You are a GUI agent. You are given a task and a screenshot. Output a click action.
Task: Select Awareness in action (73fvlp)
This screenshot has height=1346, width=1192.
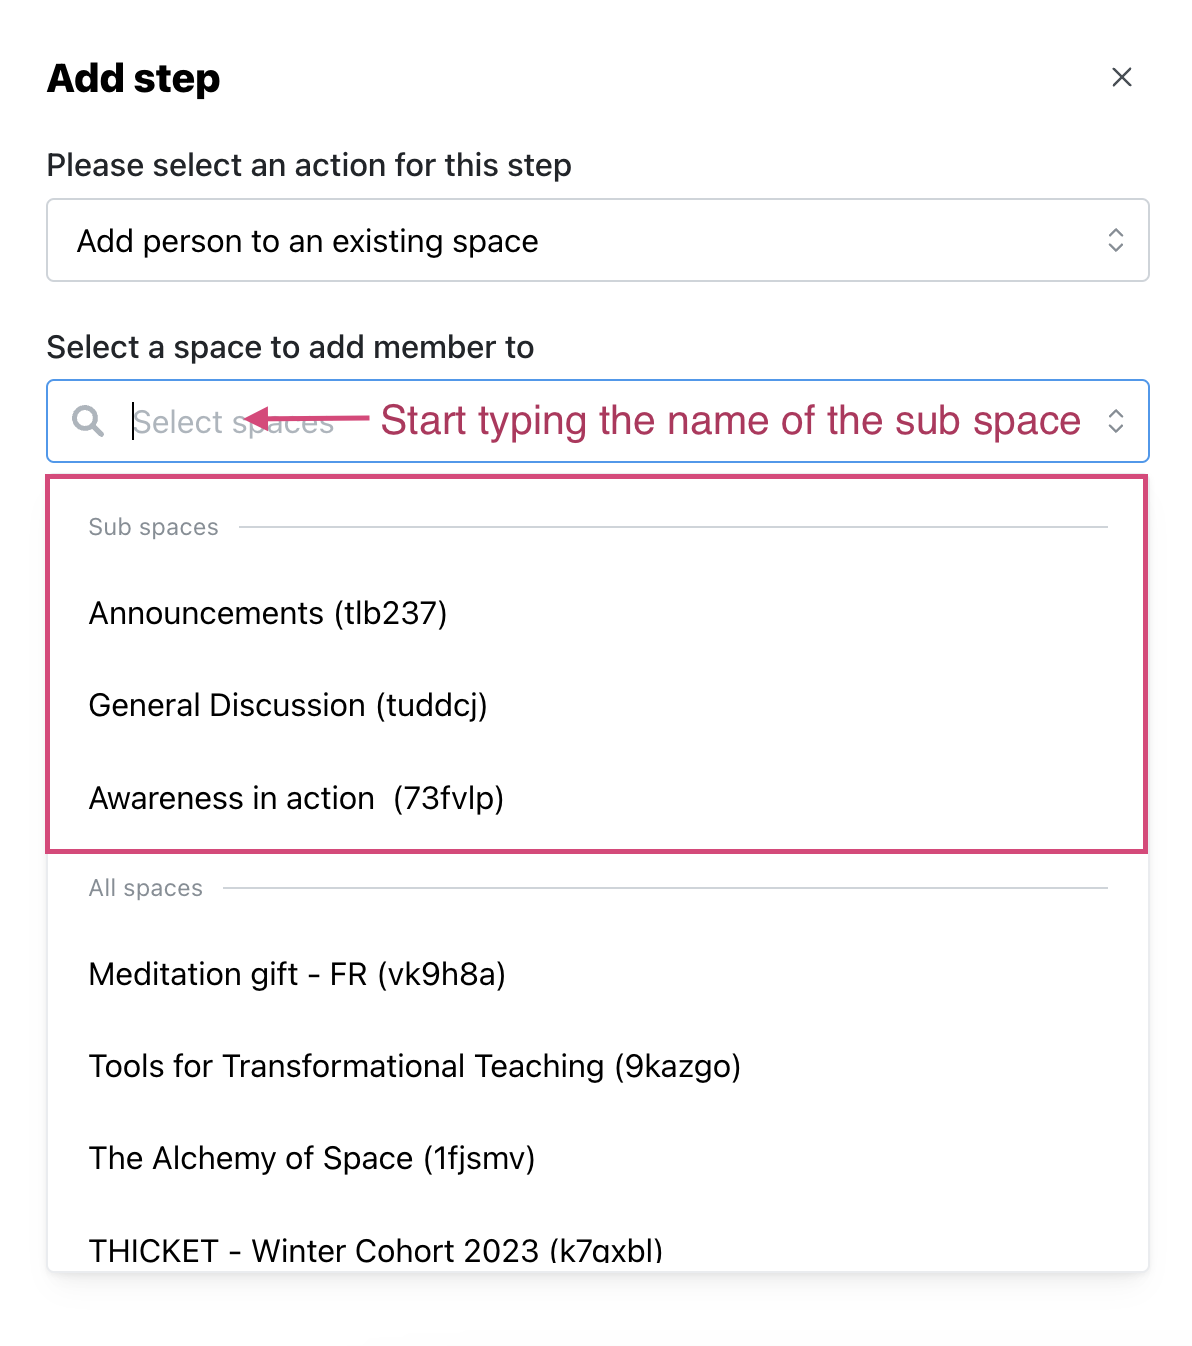pos(296,798)
